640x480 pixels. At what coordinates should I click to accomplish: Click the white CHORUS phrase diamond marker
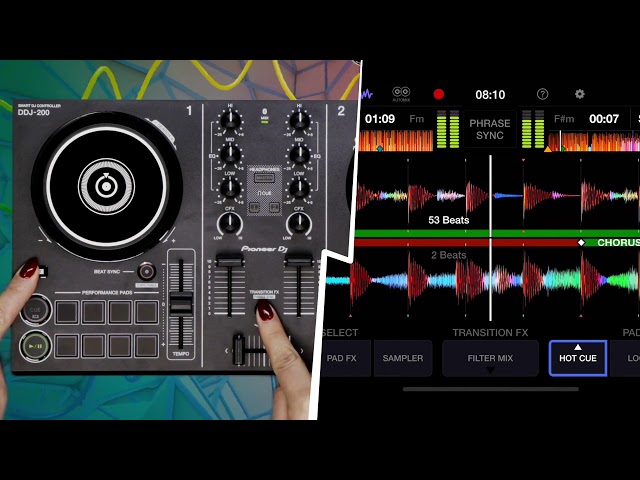pyautogui.click(x=581, y=242)
